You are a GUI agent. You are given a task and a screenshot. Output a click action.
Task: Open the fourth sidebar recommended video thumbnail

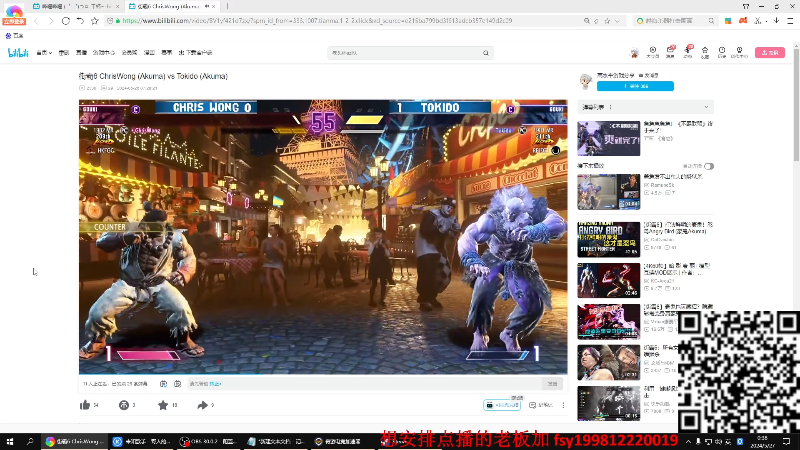608,281
